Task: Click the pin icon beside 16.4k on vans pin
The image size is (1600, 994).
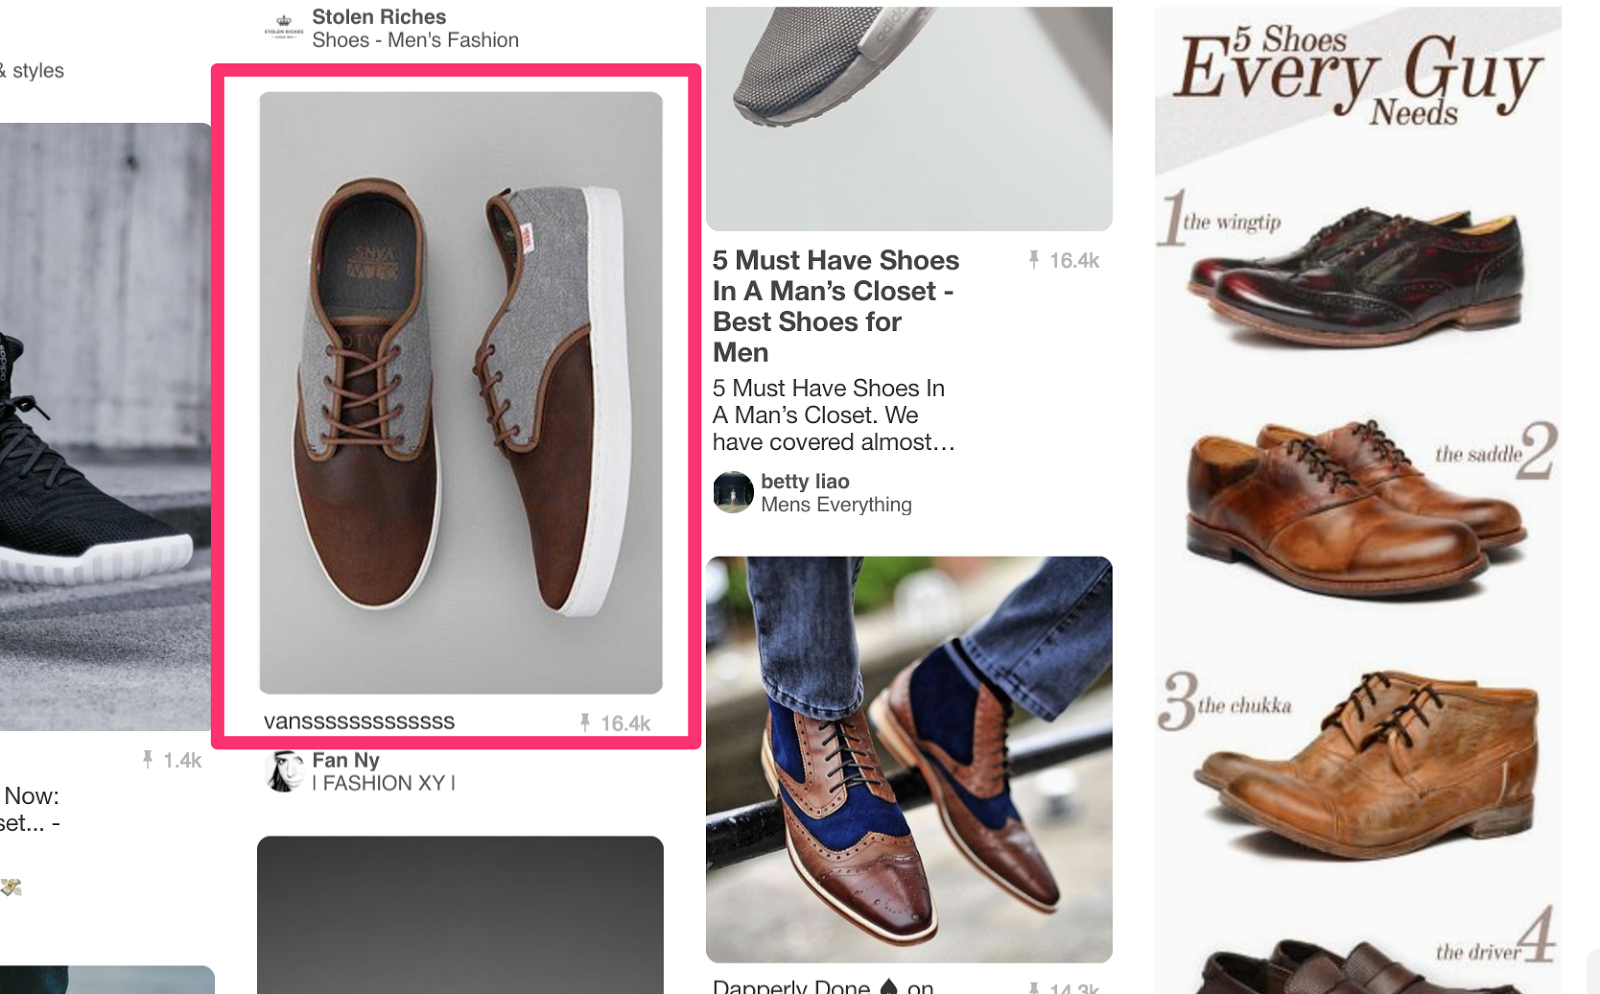Action: (585, 720)
